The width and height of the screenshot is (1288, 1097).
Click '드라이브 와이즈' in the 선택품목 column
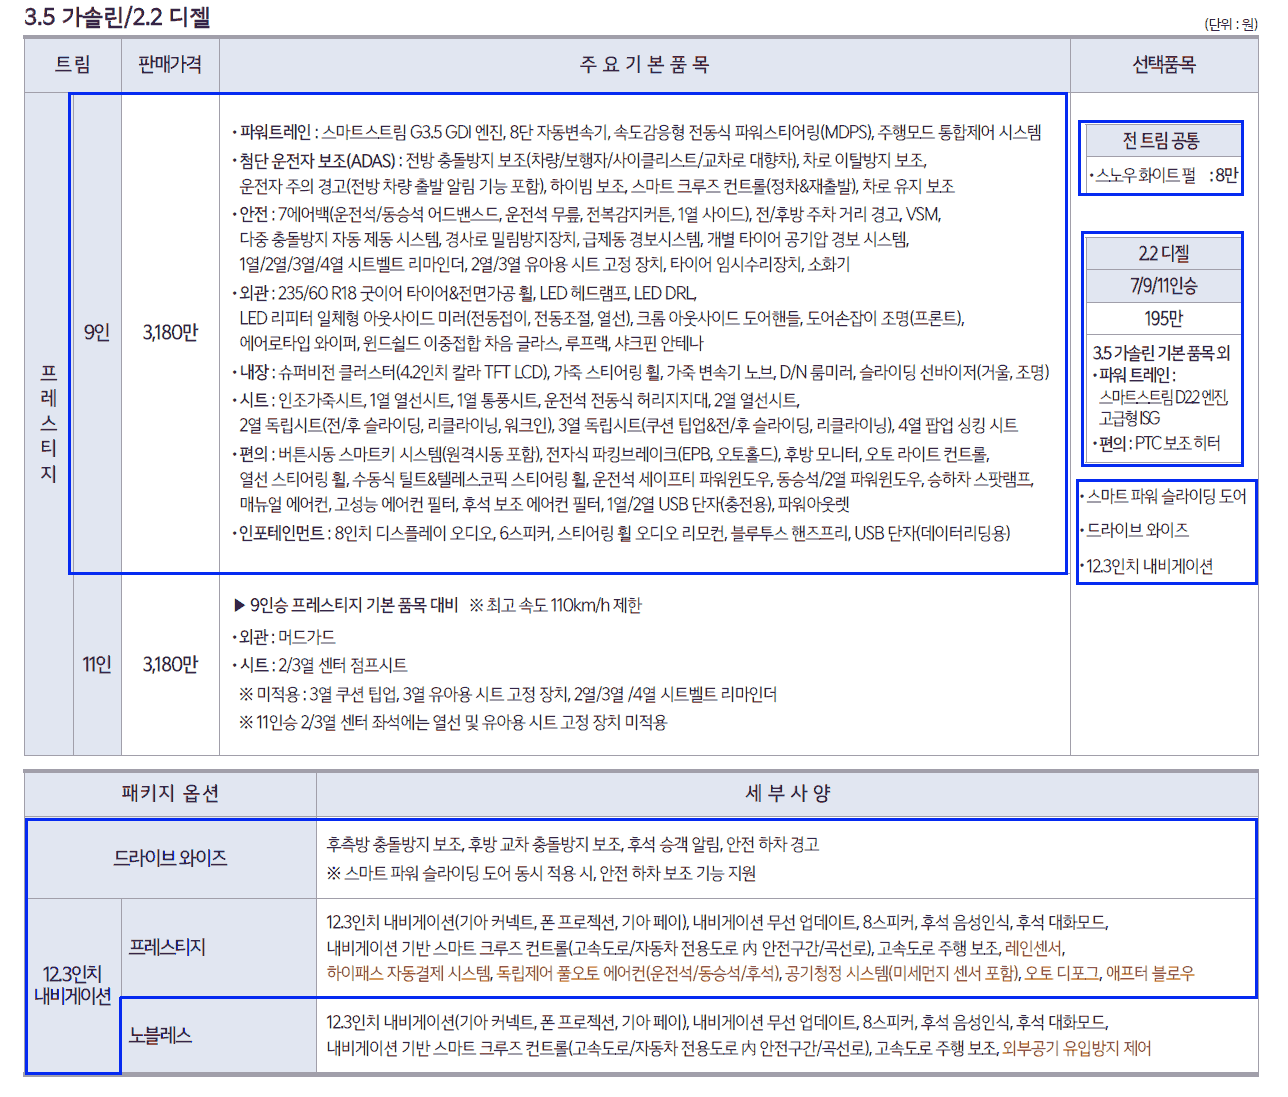click(1134, 530)
